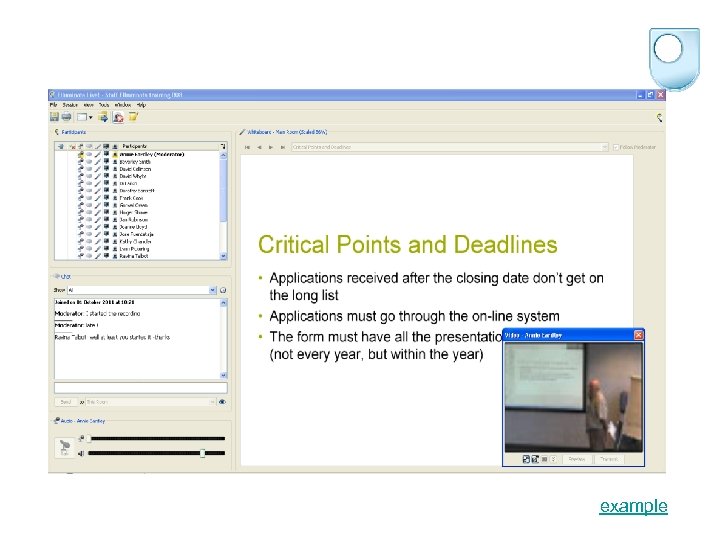Go to previous whiteboard page
Image resolution: width=720 pixels, height=540 pixels.
pos(259,147)
